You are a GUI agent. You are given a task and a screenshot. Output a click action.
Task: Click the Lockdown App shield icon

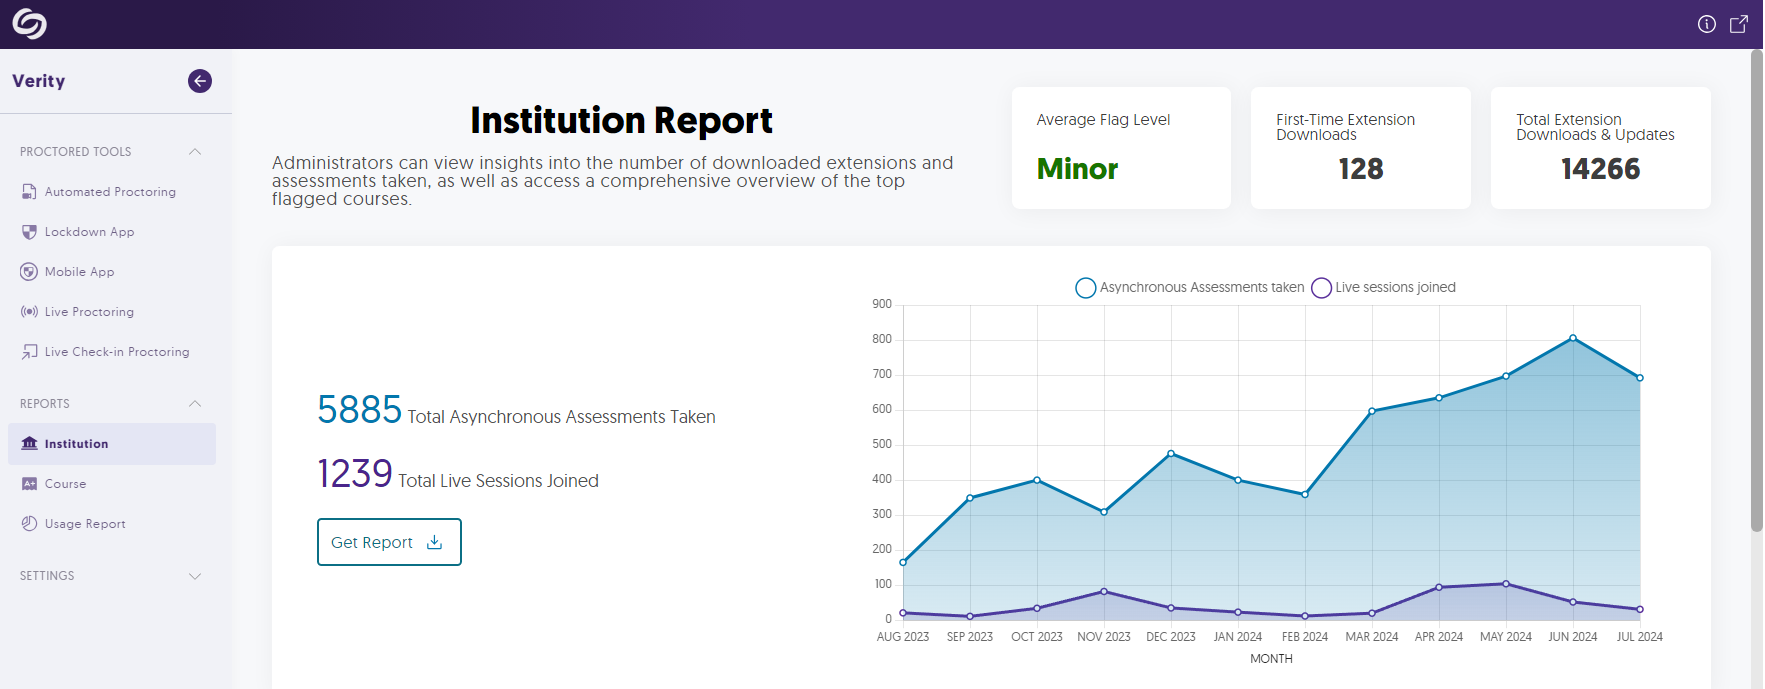pyautogui.click(x=29, y=232)
